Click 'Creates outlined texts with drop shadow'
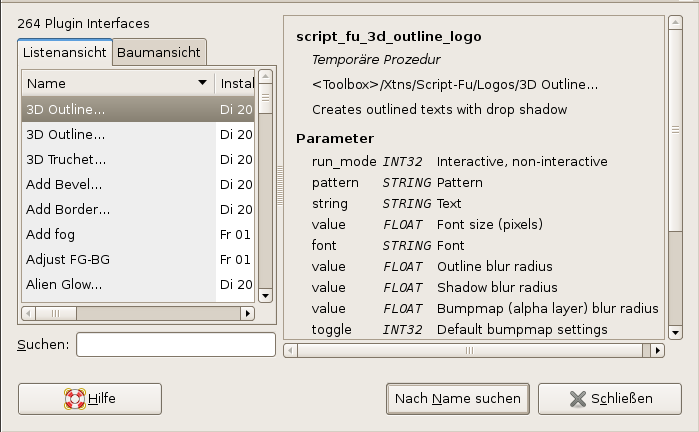The width and height of the screenshot is (699, 432). [440, 110]
